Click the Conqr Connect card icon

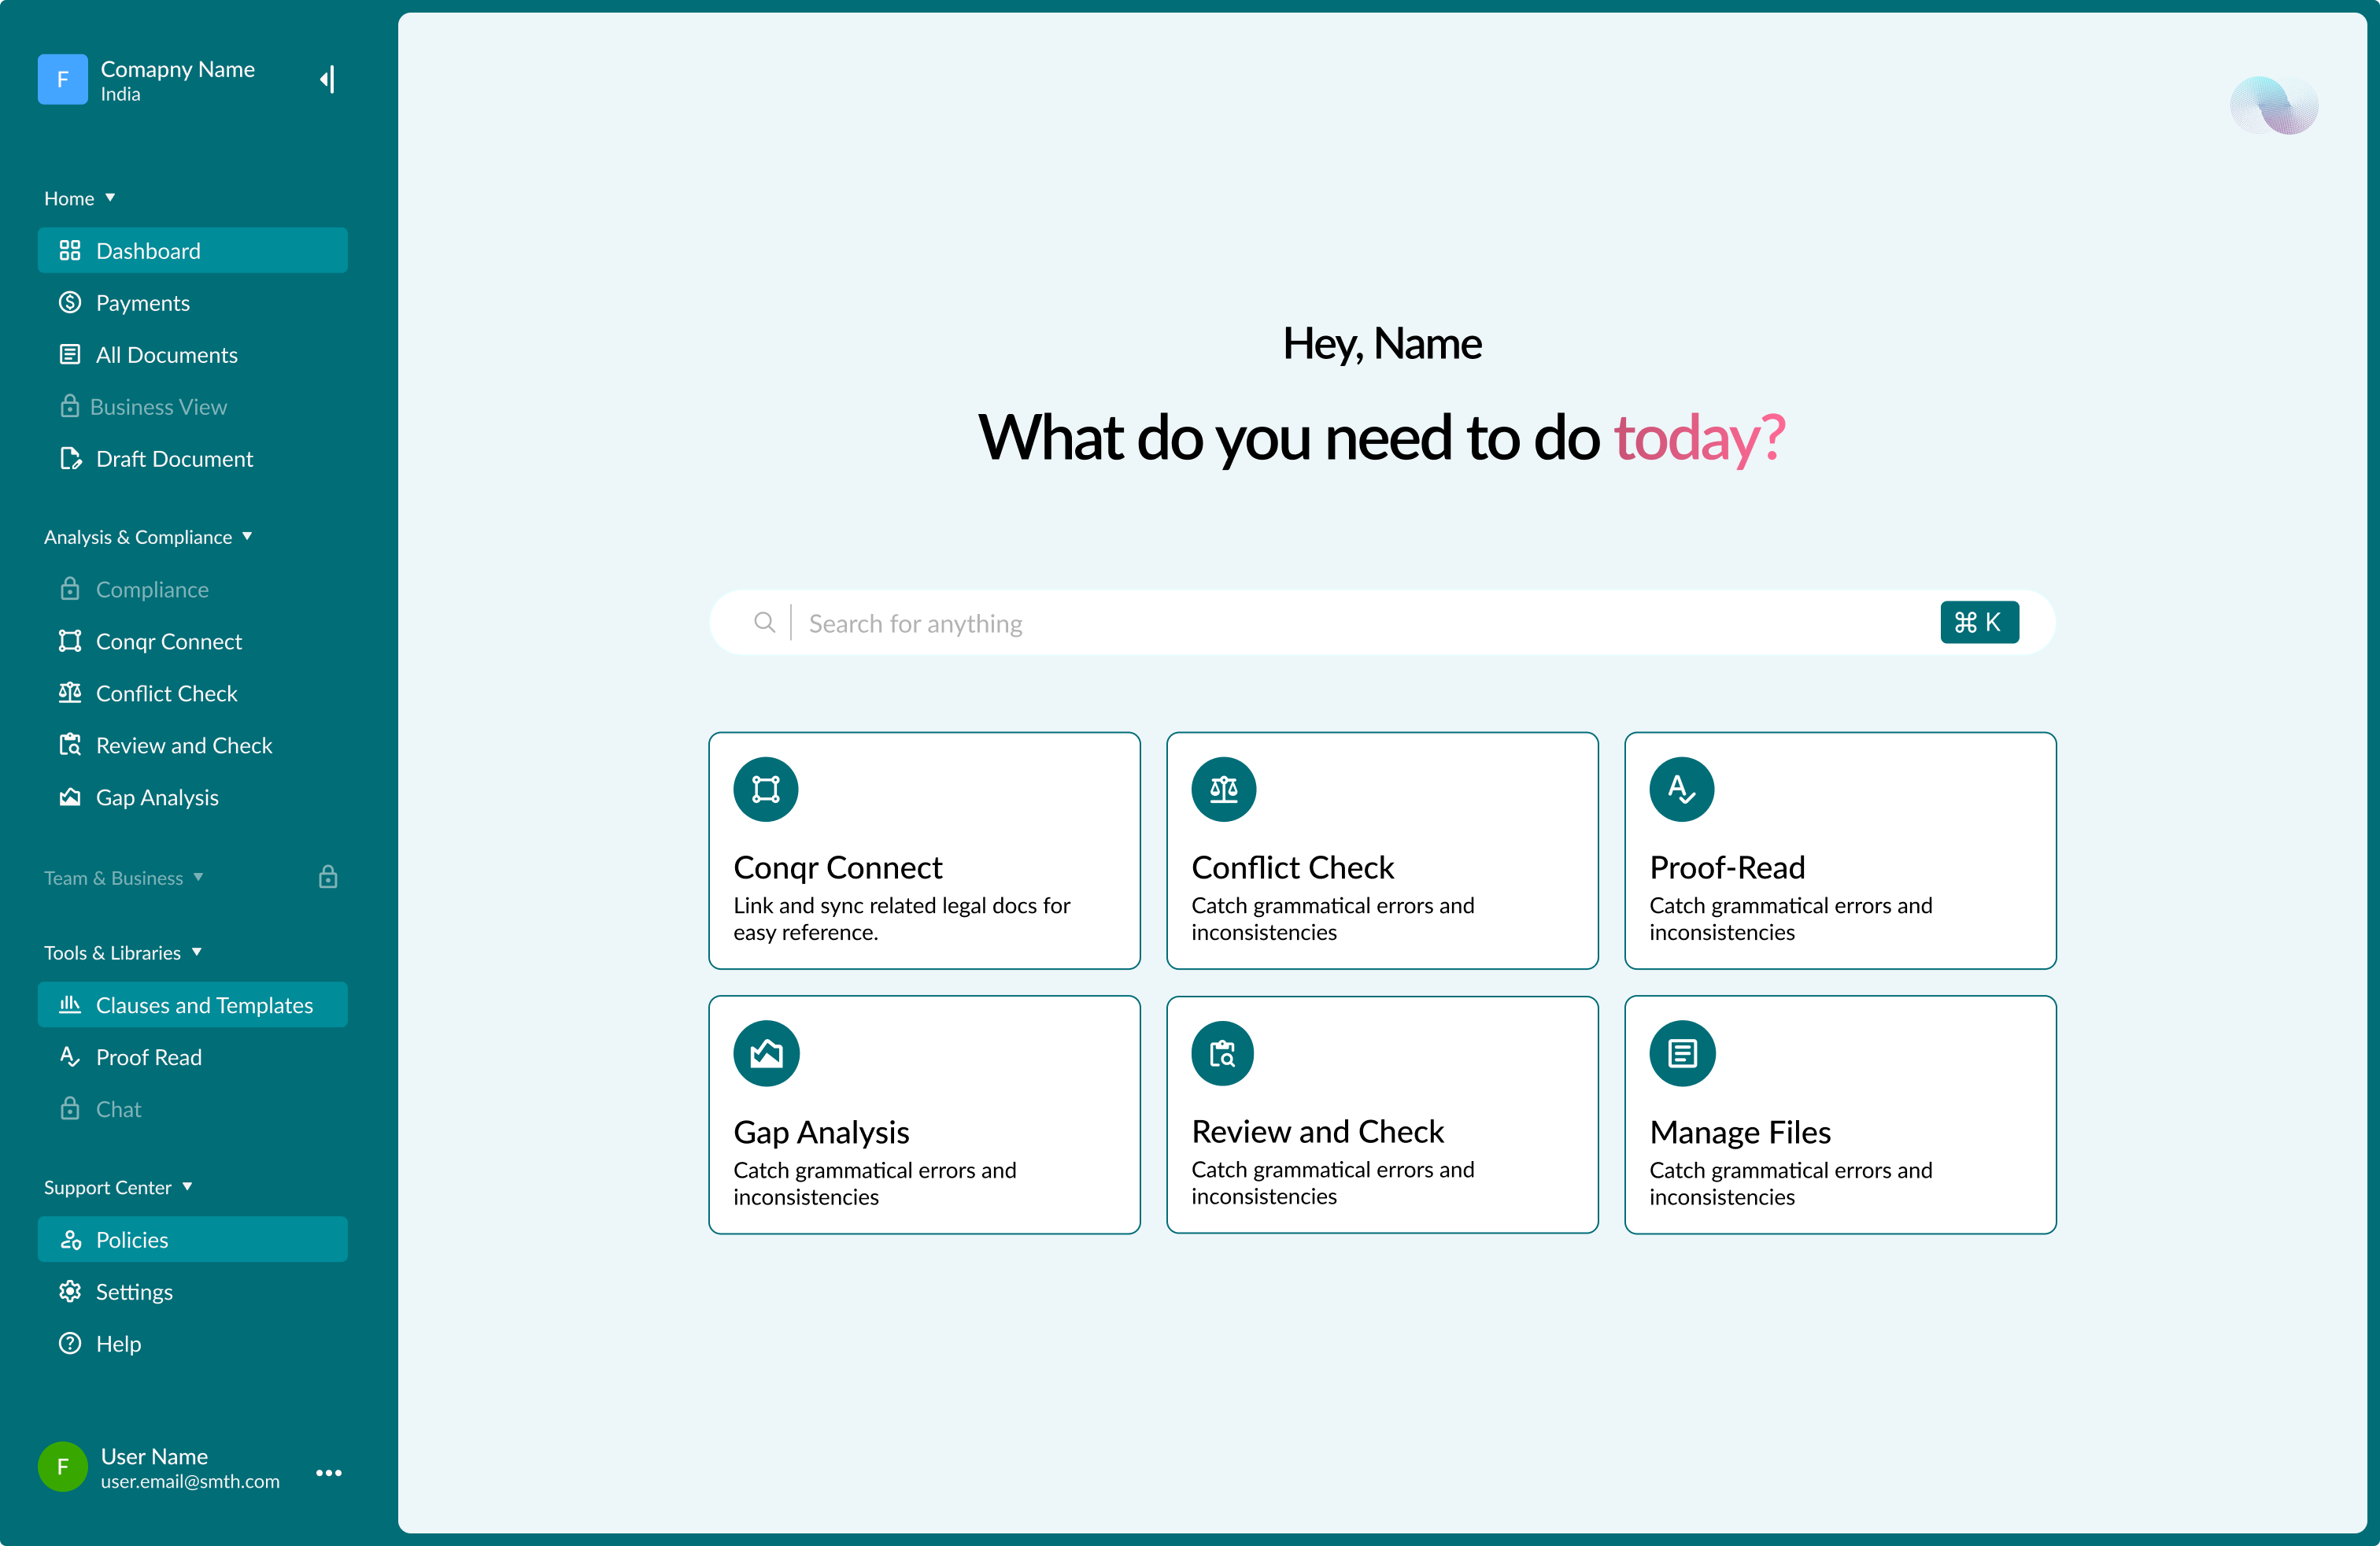[x=766, y=789]
